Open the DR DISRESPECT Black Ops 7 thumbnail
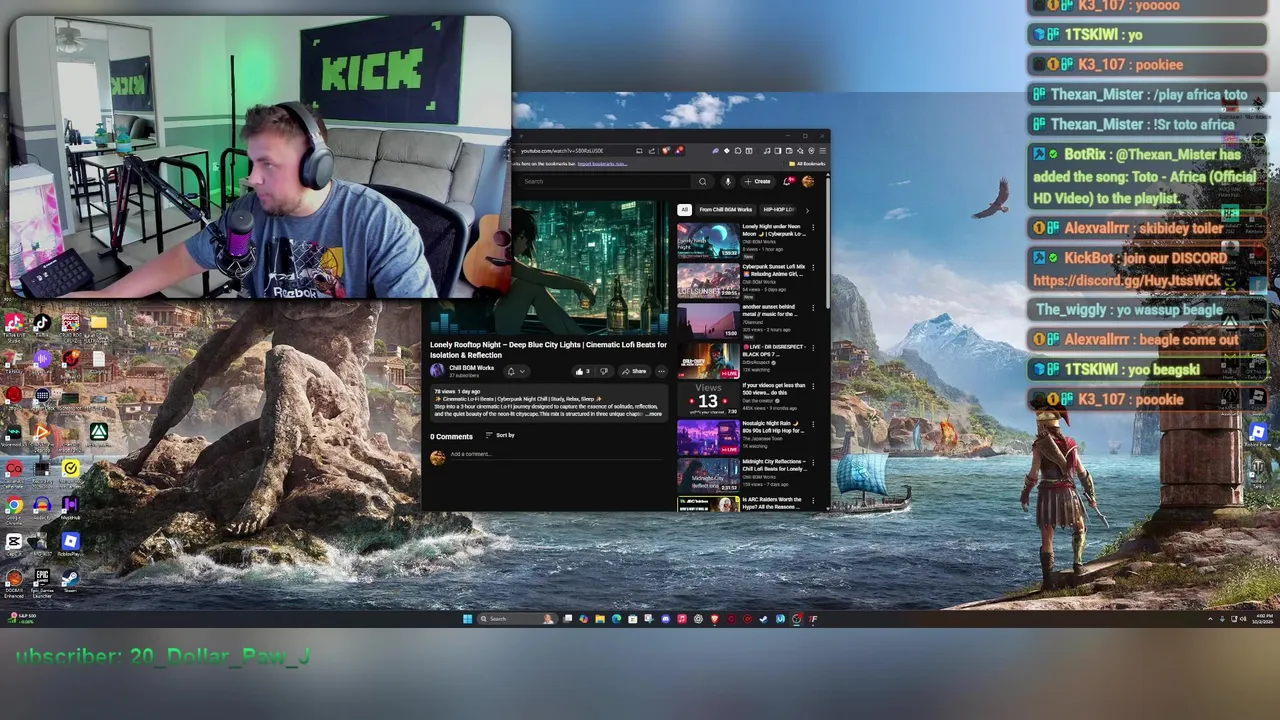The image size is (1280, 720). (x=708, y=361)
